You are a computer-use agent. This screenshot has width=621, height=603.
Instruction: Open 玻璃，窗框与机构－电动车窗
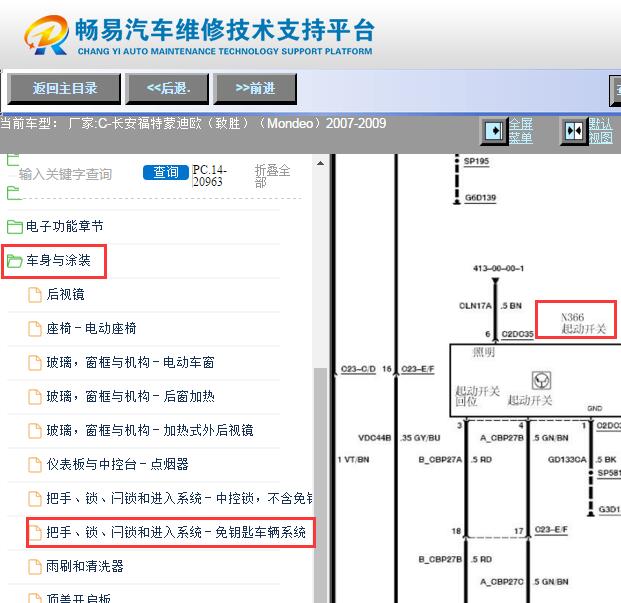130,362
